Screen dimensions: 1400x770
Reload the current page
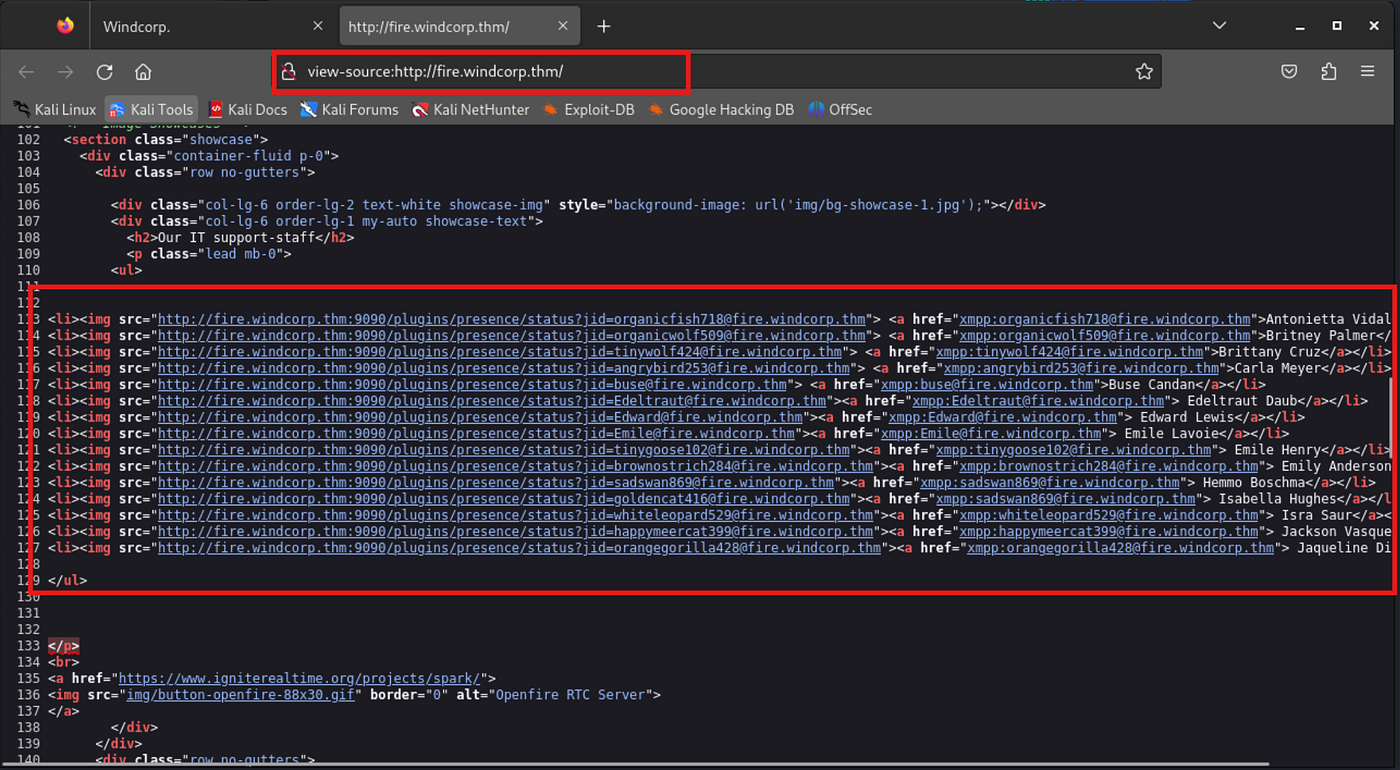pyautogui.click(x=104, y=72)
